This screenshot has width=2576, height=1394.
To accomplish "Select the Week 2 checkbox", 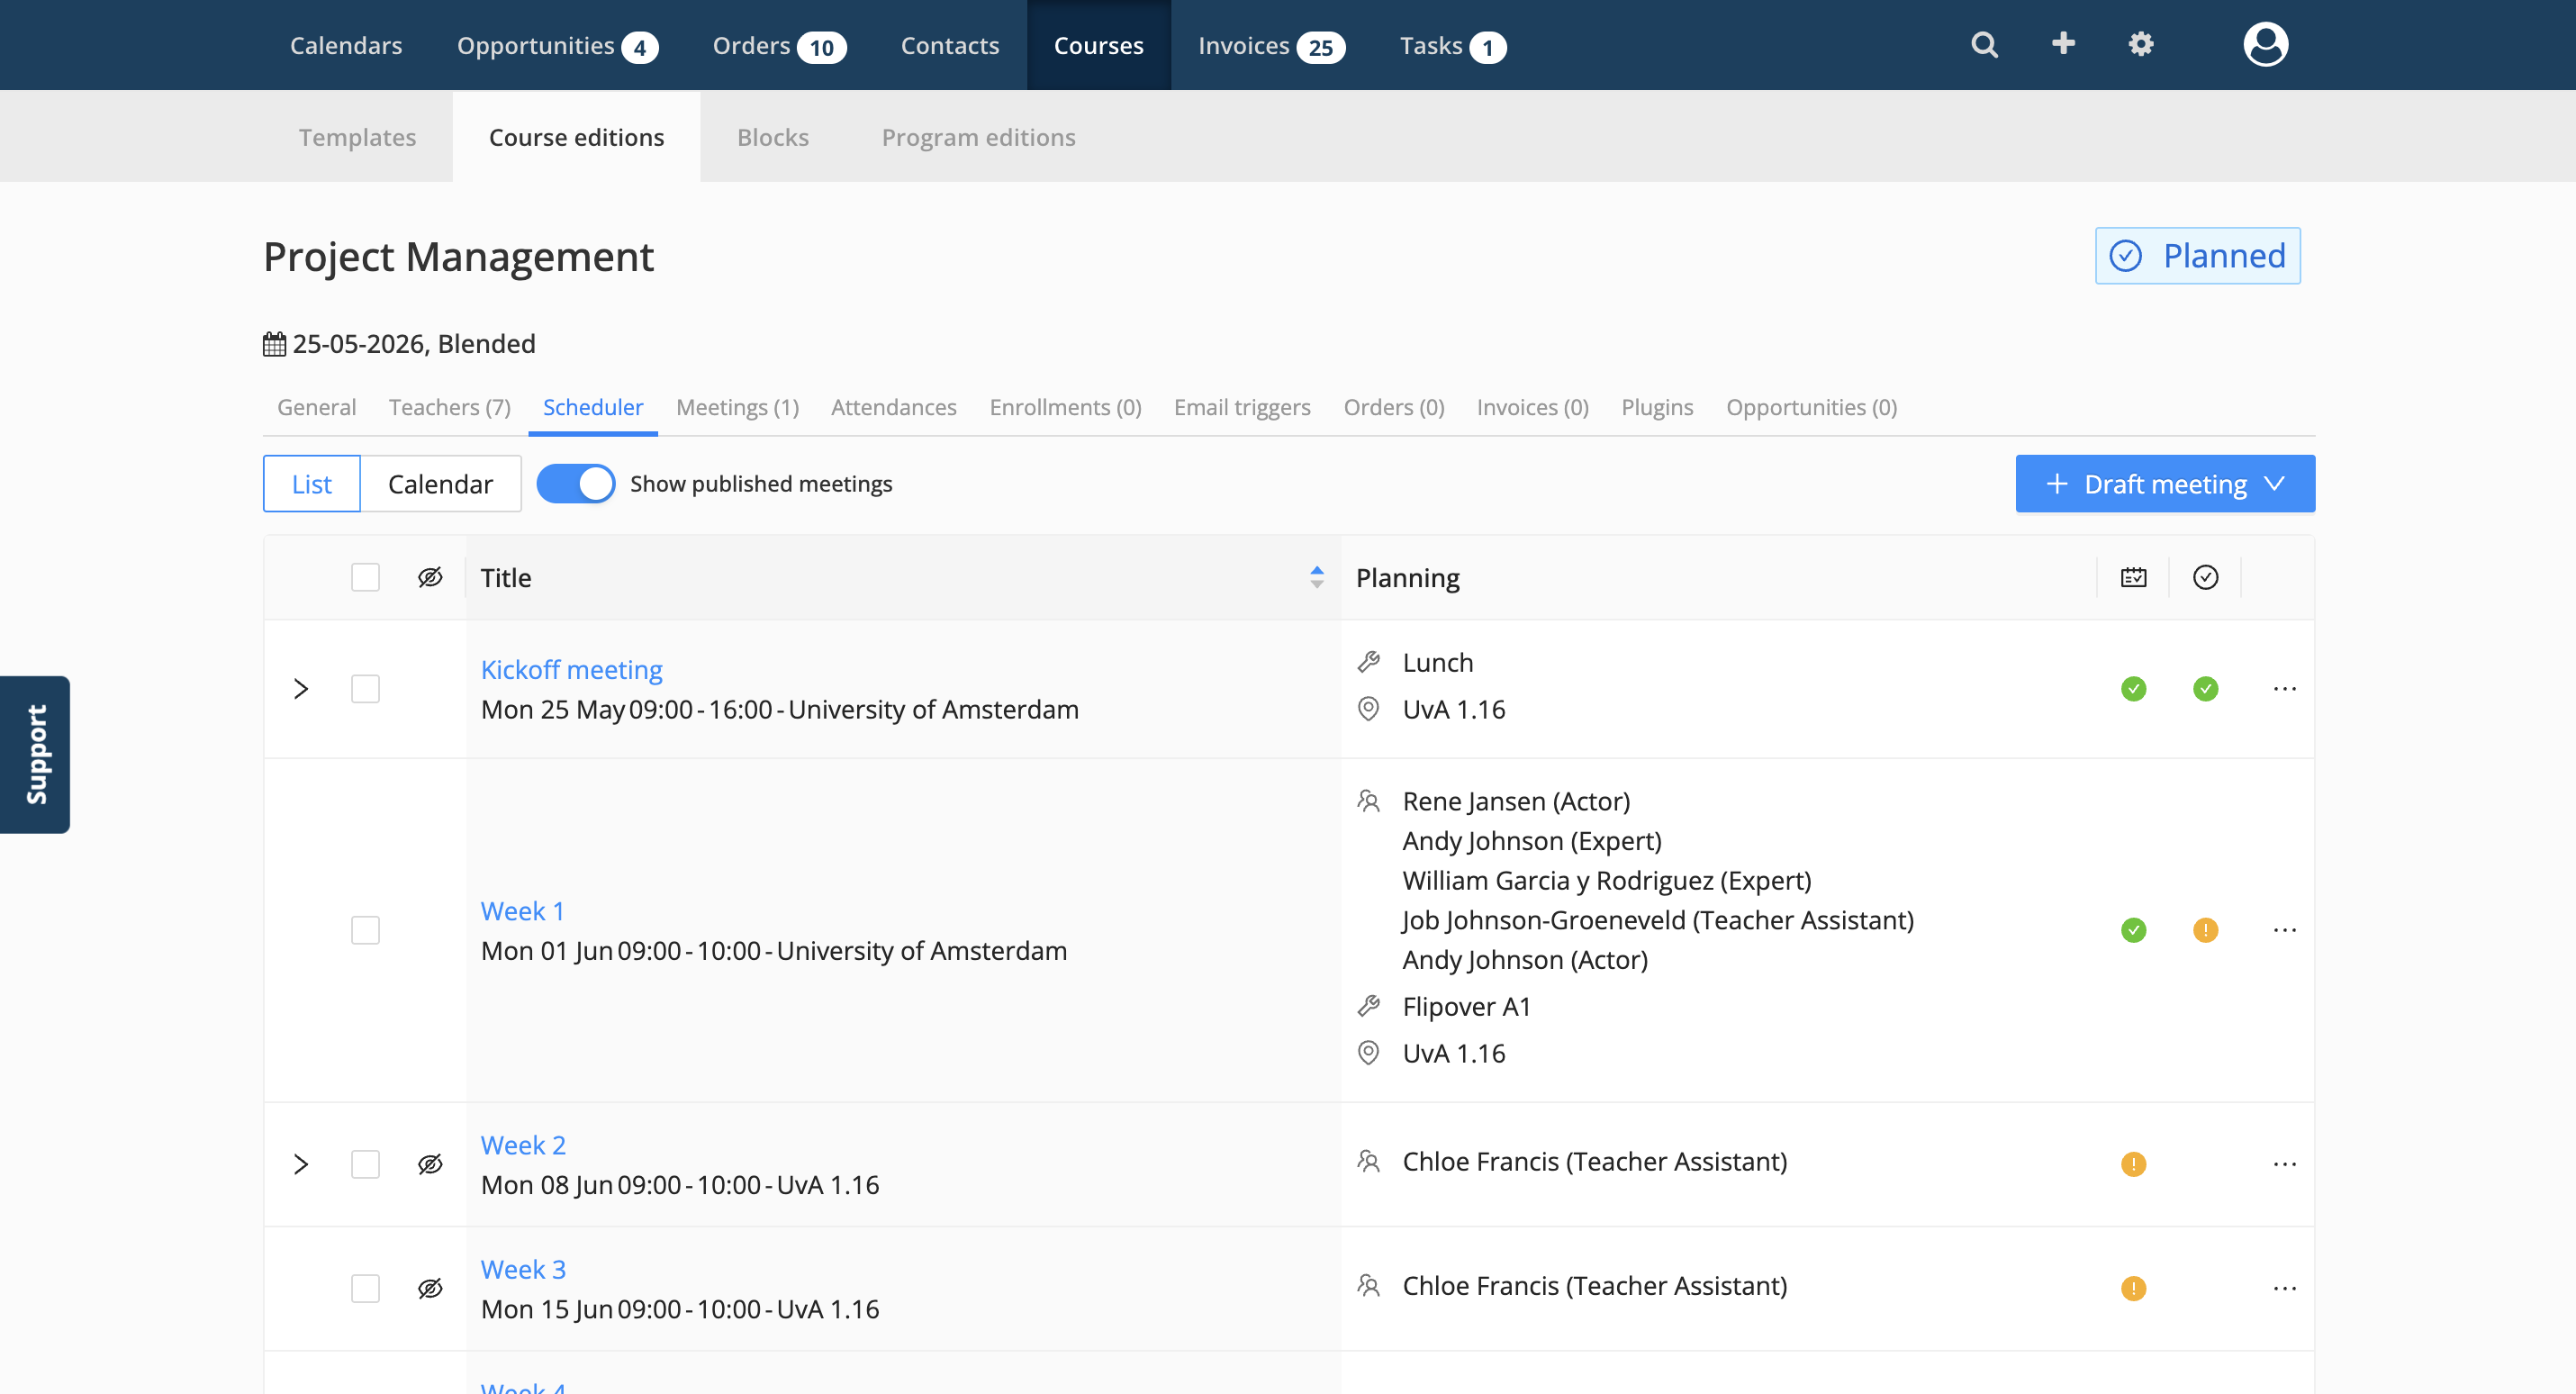I will click(x=365, y=1164).
